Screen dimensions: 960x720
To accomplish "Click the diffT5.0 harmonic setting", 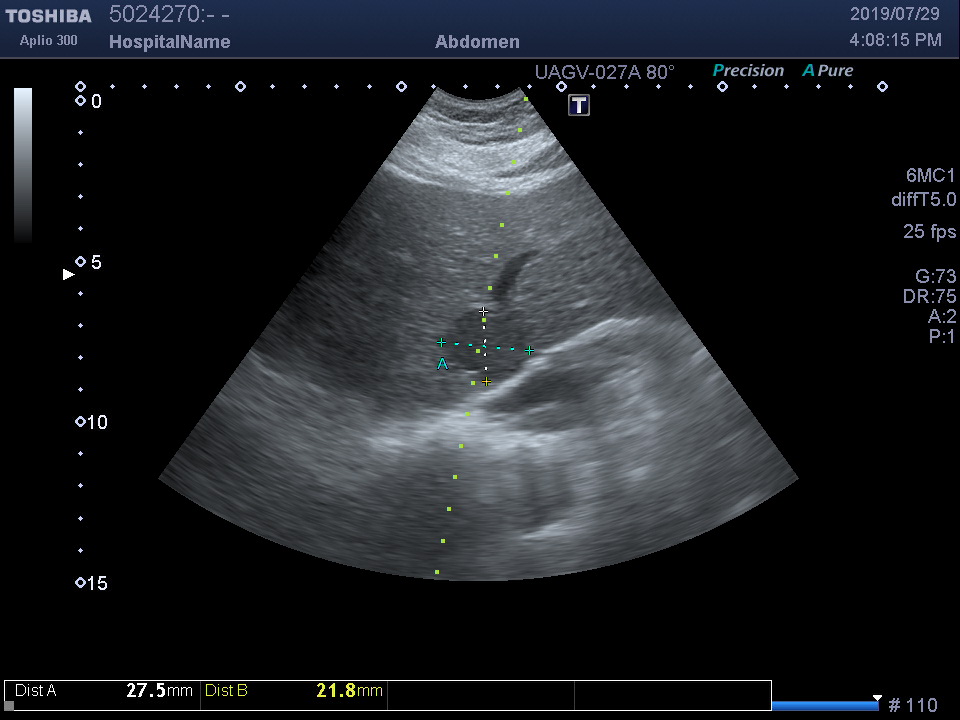I will tap(923, 200).
